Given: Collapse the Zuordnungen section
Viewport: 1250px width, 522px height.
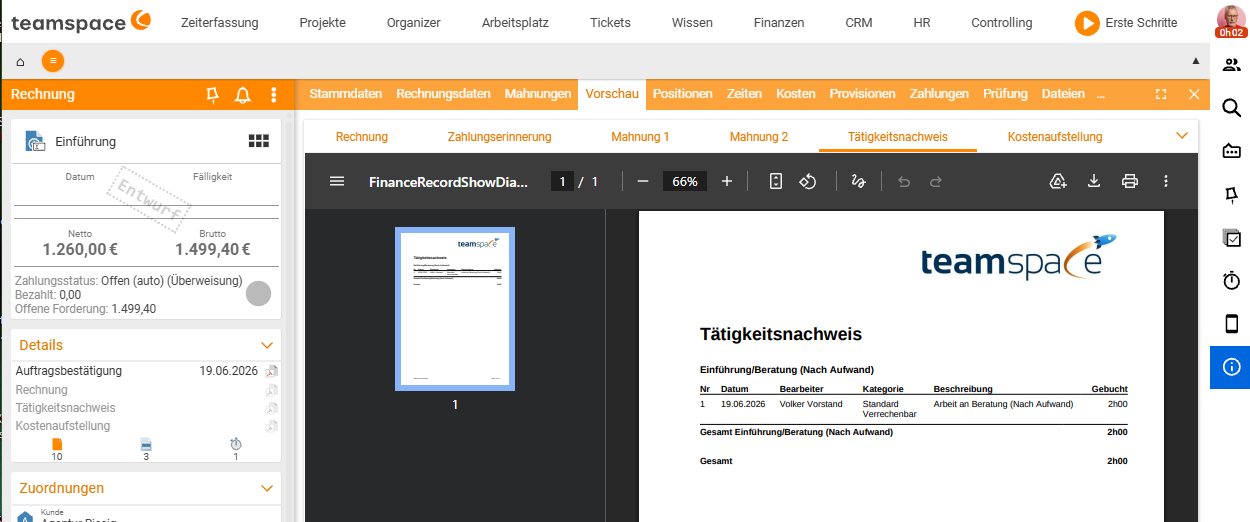Looking at the screenshot, I should pos(267,488).
